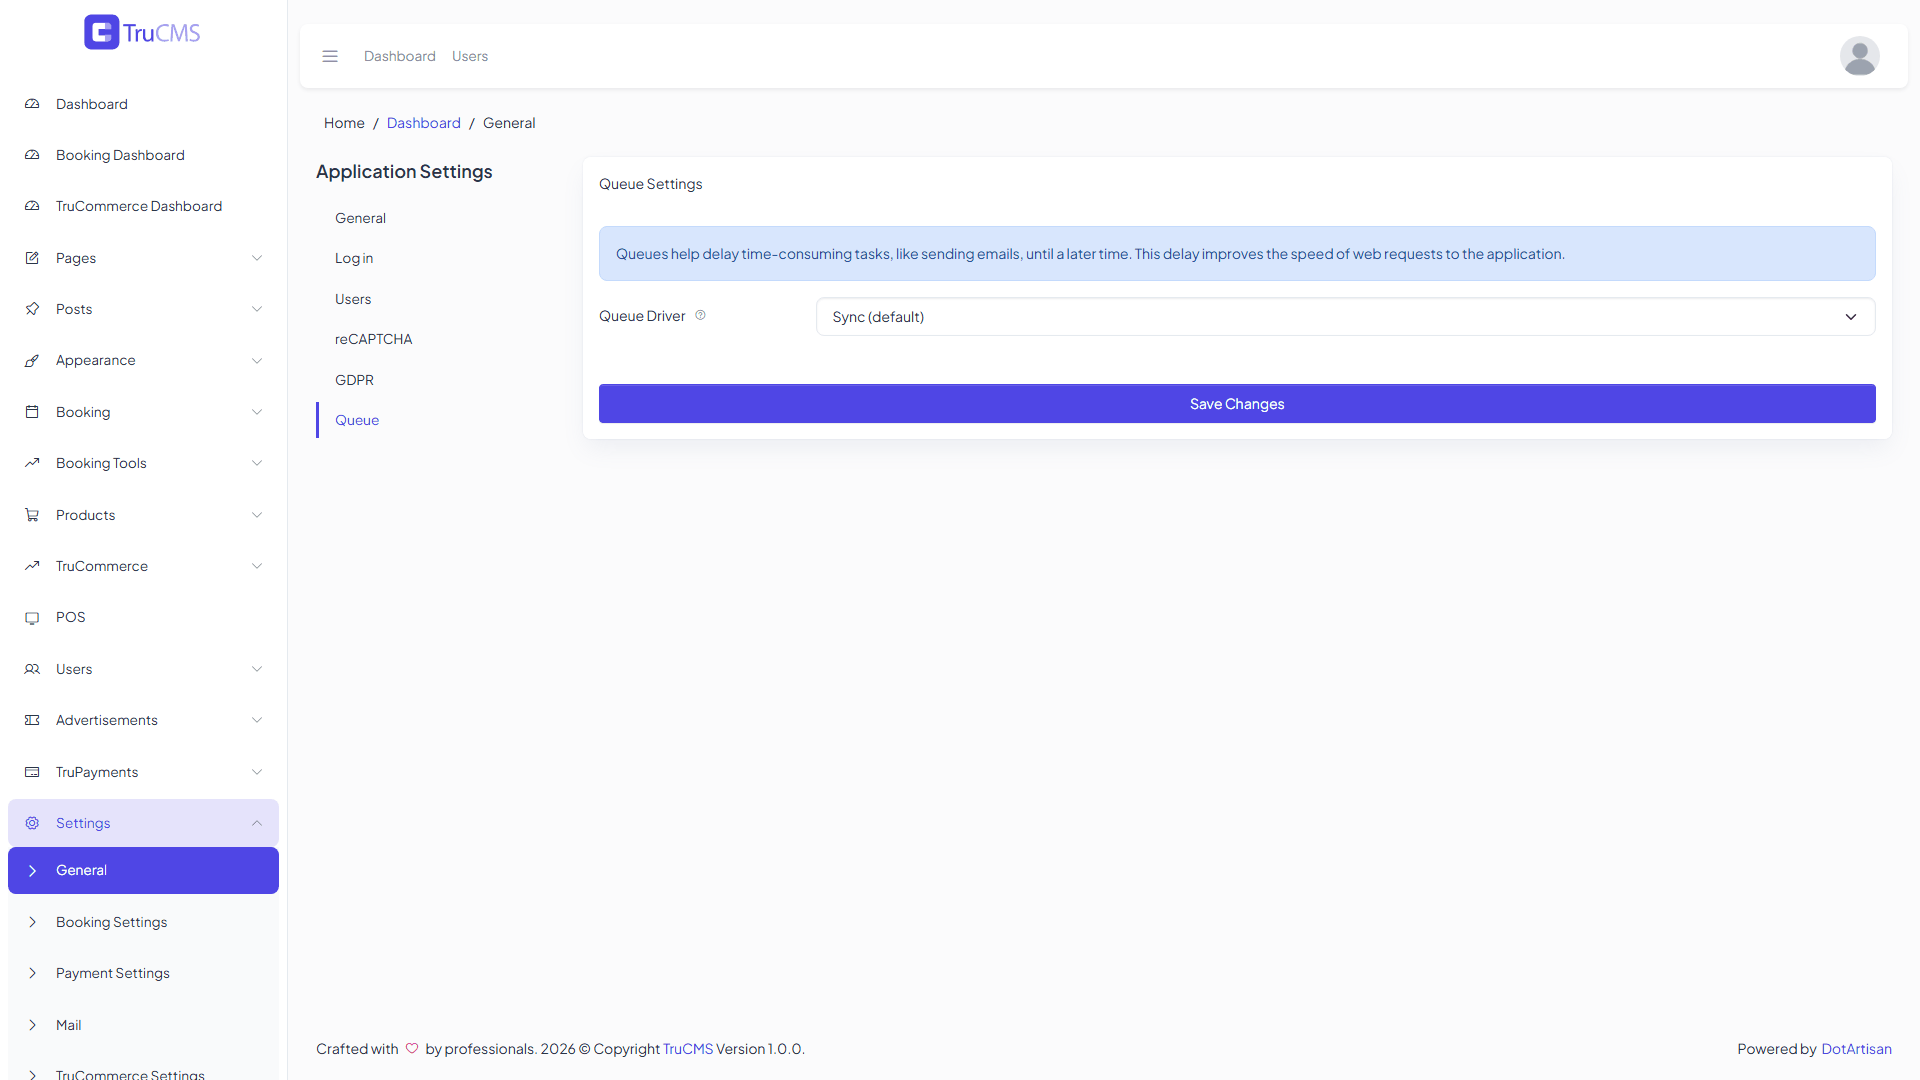This screenshot has height=1080, width=1920.
Task: Click the Queue Driver help icon
Action: click(700, 315)
